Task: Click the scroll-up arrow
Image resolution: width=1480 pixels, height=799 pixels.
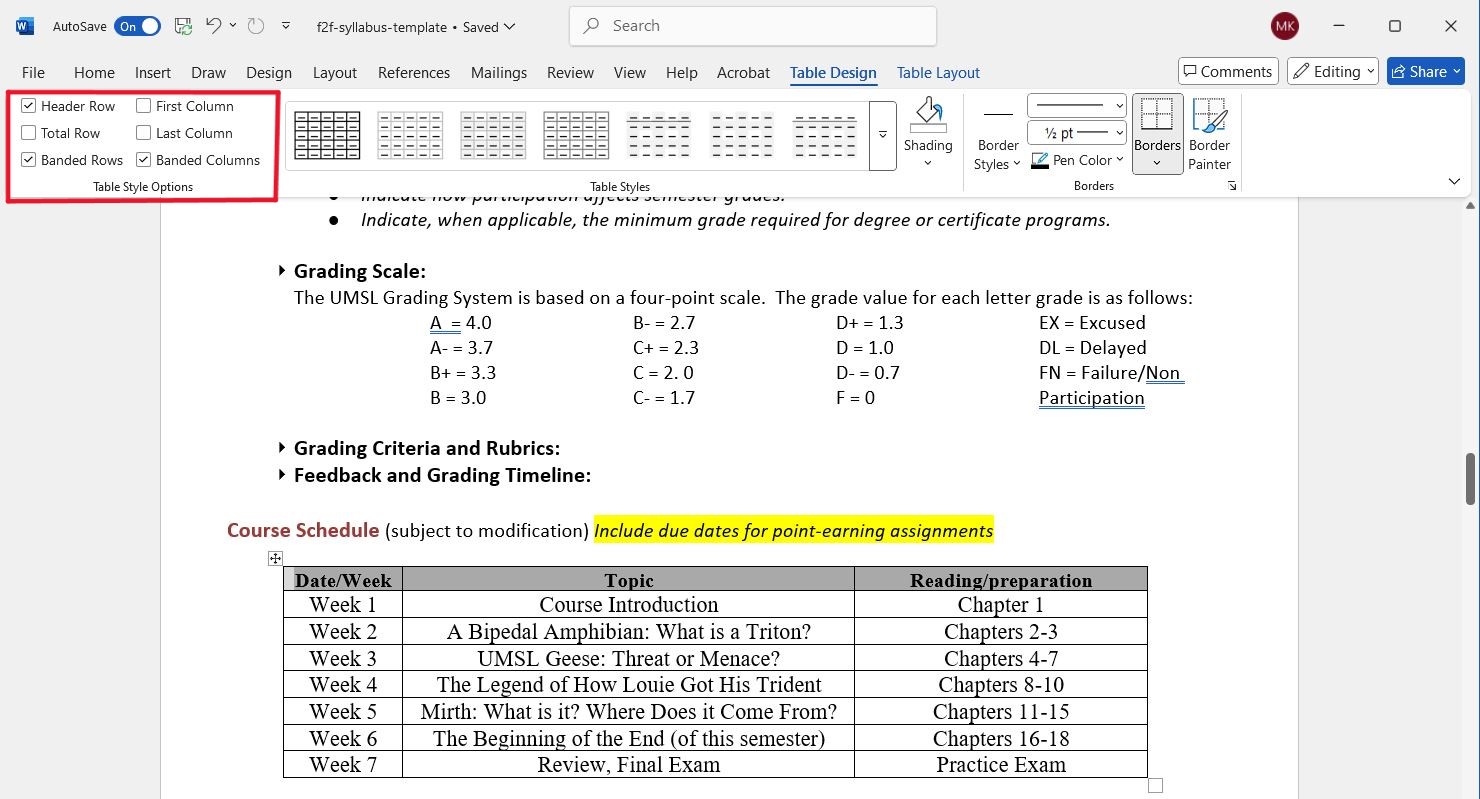Action: coord(1470,205)
